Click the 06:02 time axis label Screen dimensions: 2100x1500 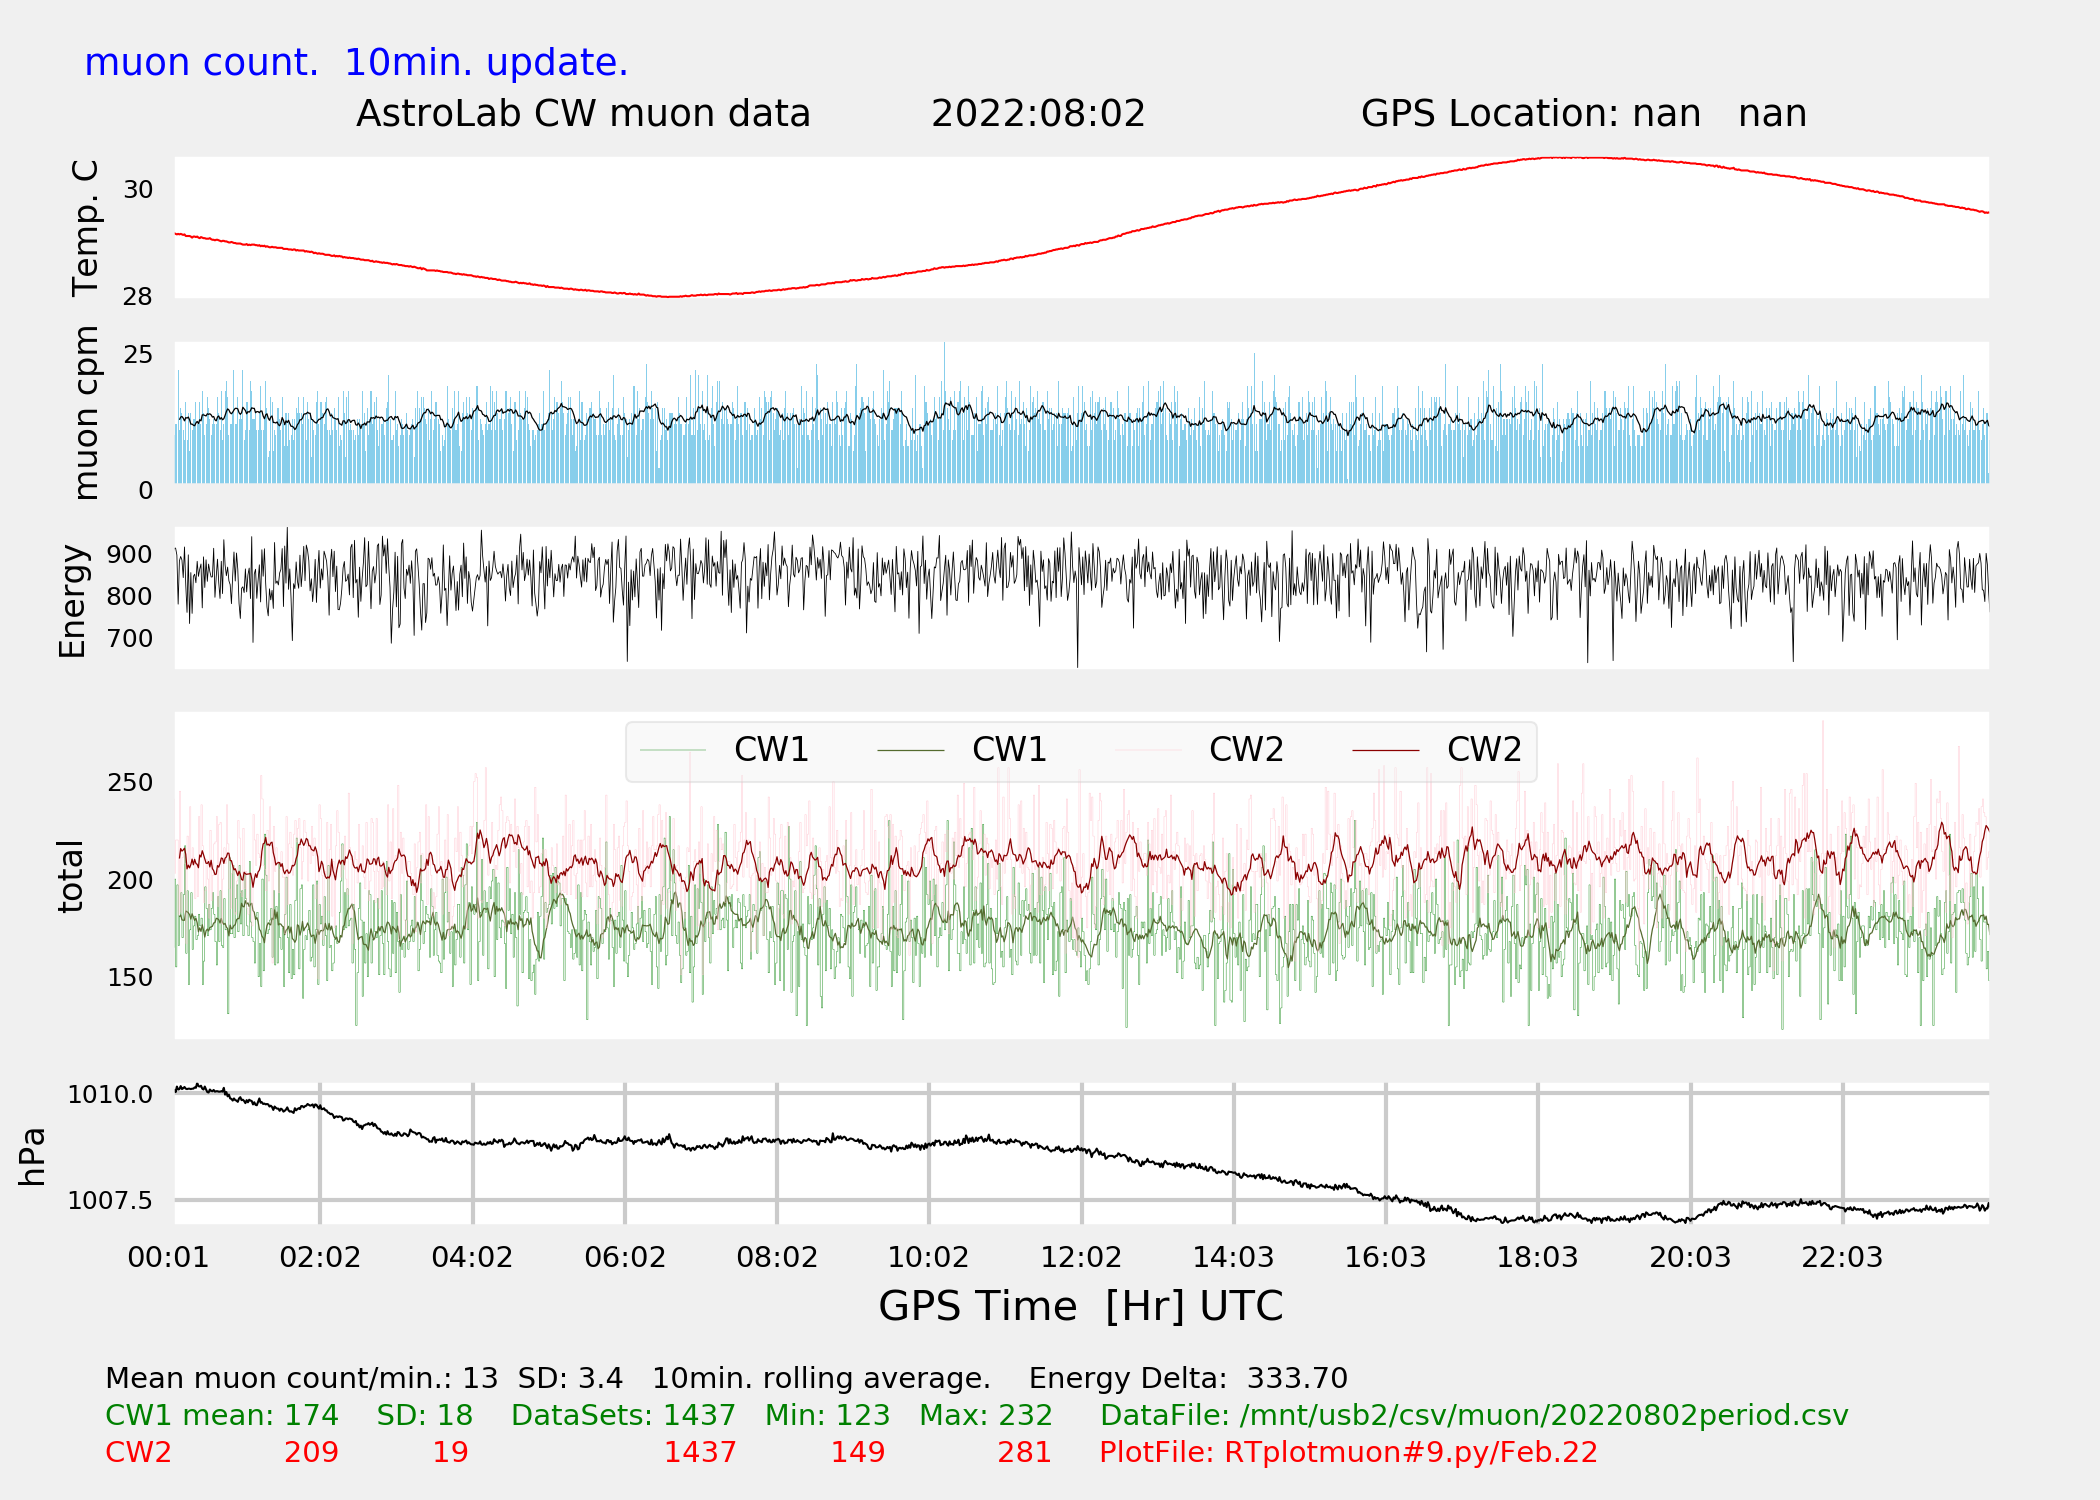(x=625, y=1257)
